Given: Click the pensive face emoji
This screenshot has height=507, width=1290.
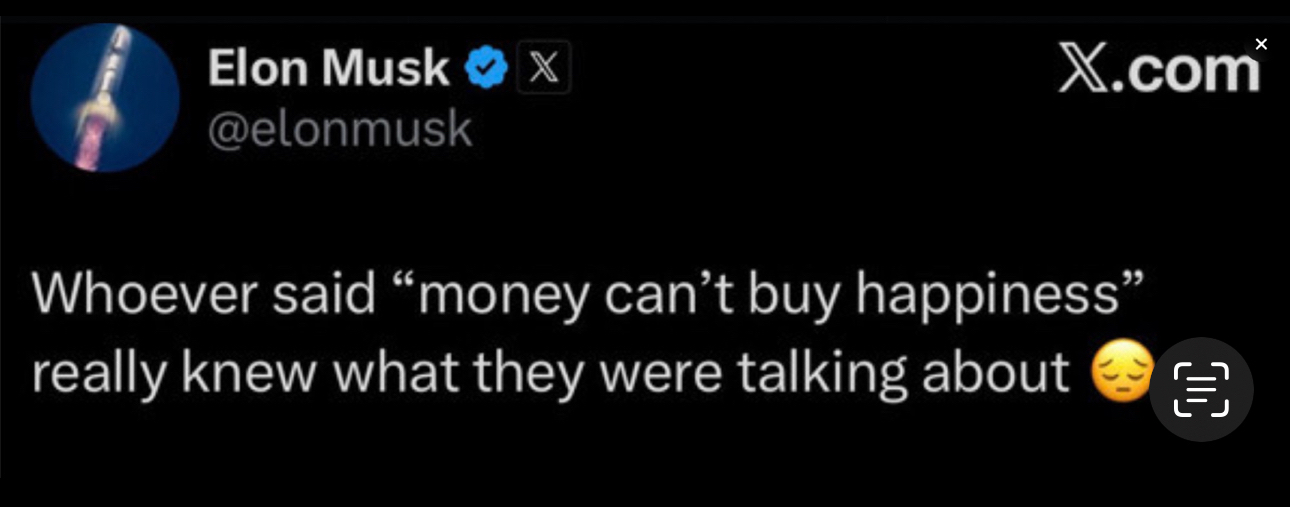Looking at the screenshot, I should pyautogui.click(x=1121, y=372).
